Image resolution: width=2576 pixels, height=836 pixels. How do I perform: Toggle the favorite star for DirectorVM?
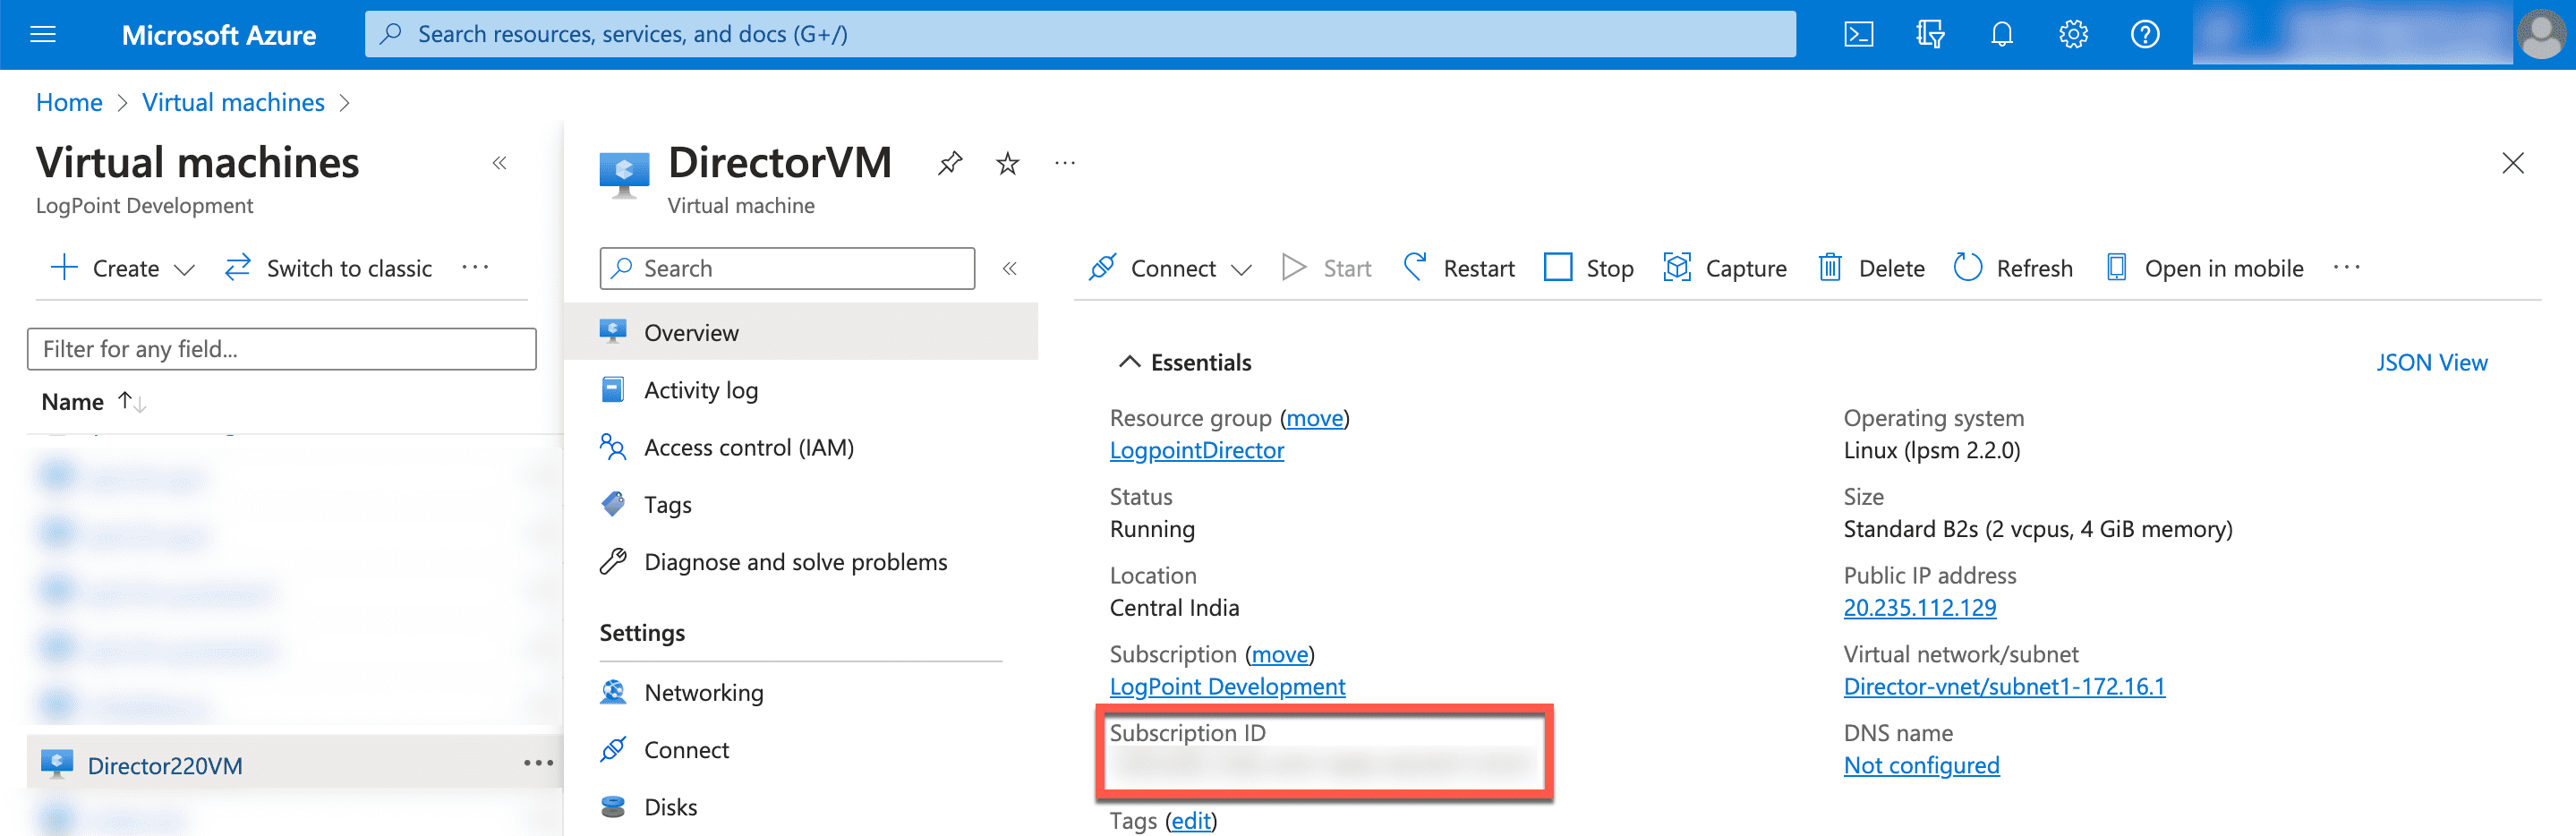click(1007, 162)
